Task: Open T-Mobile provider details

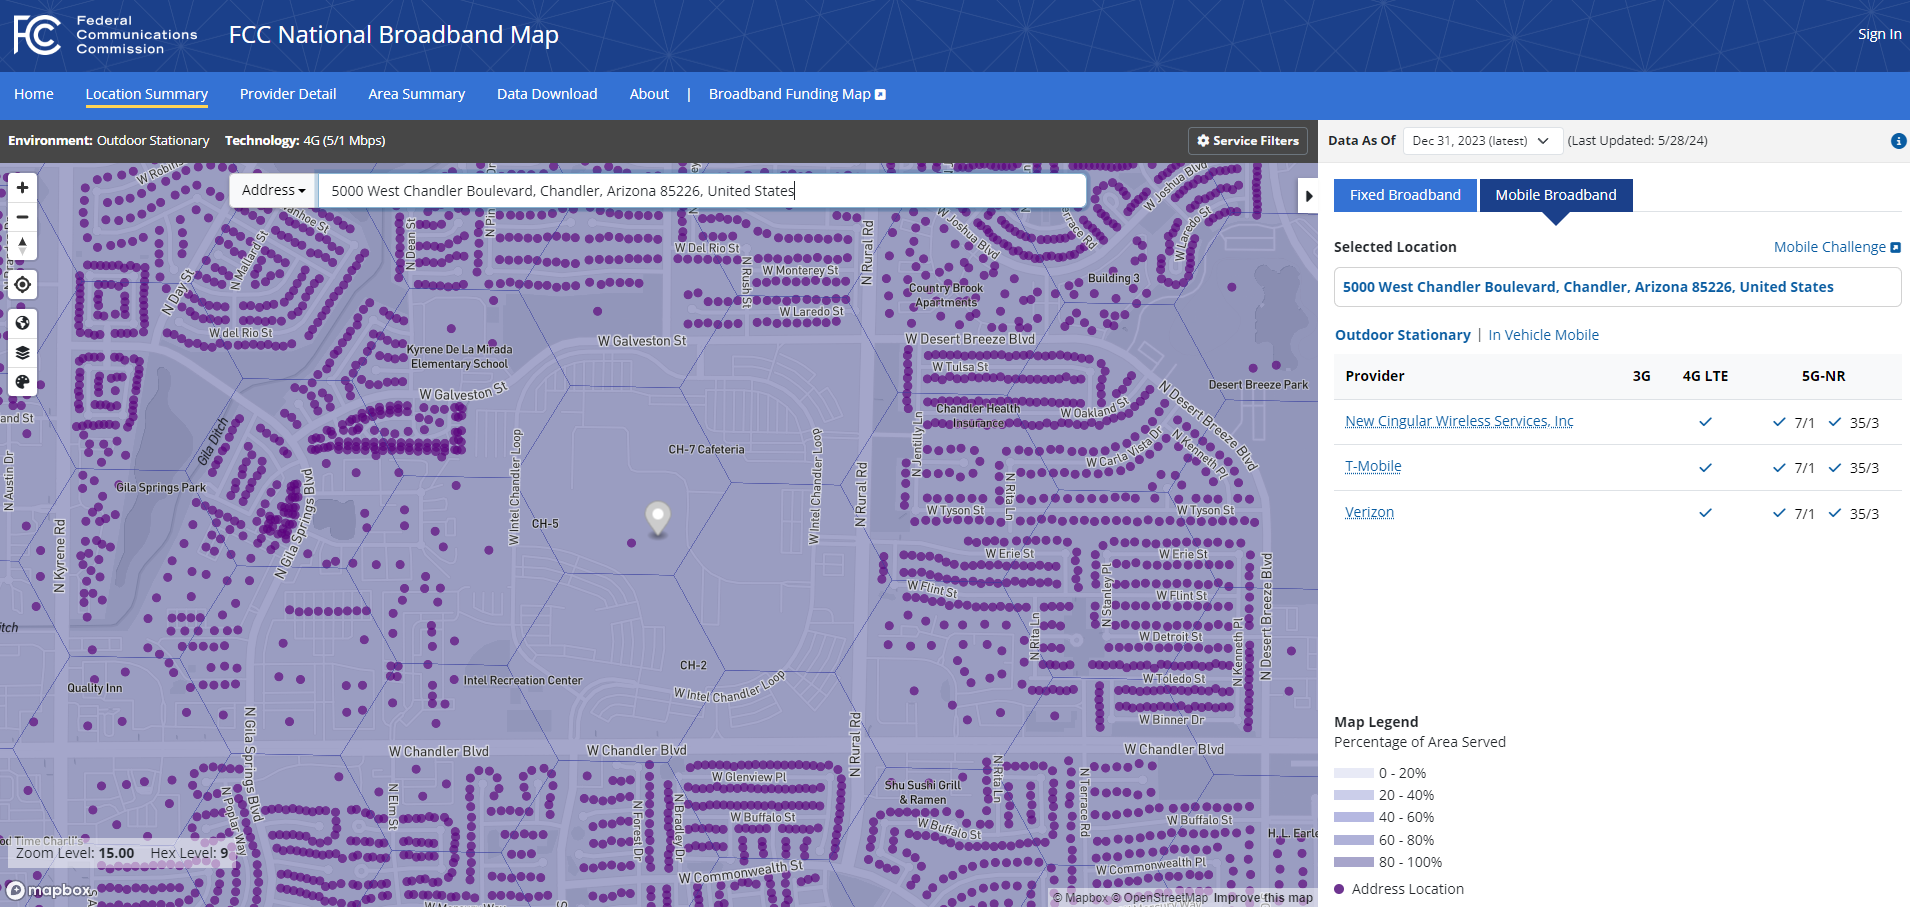Action: pos(1373,466)
